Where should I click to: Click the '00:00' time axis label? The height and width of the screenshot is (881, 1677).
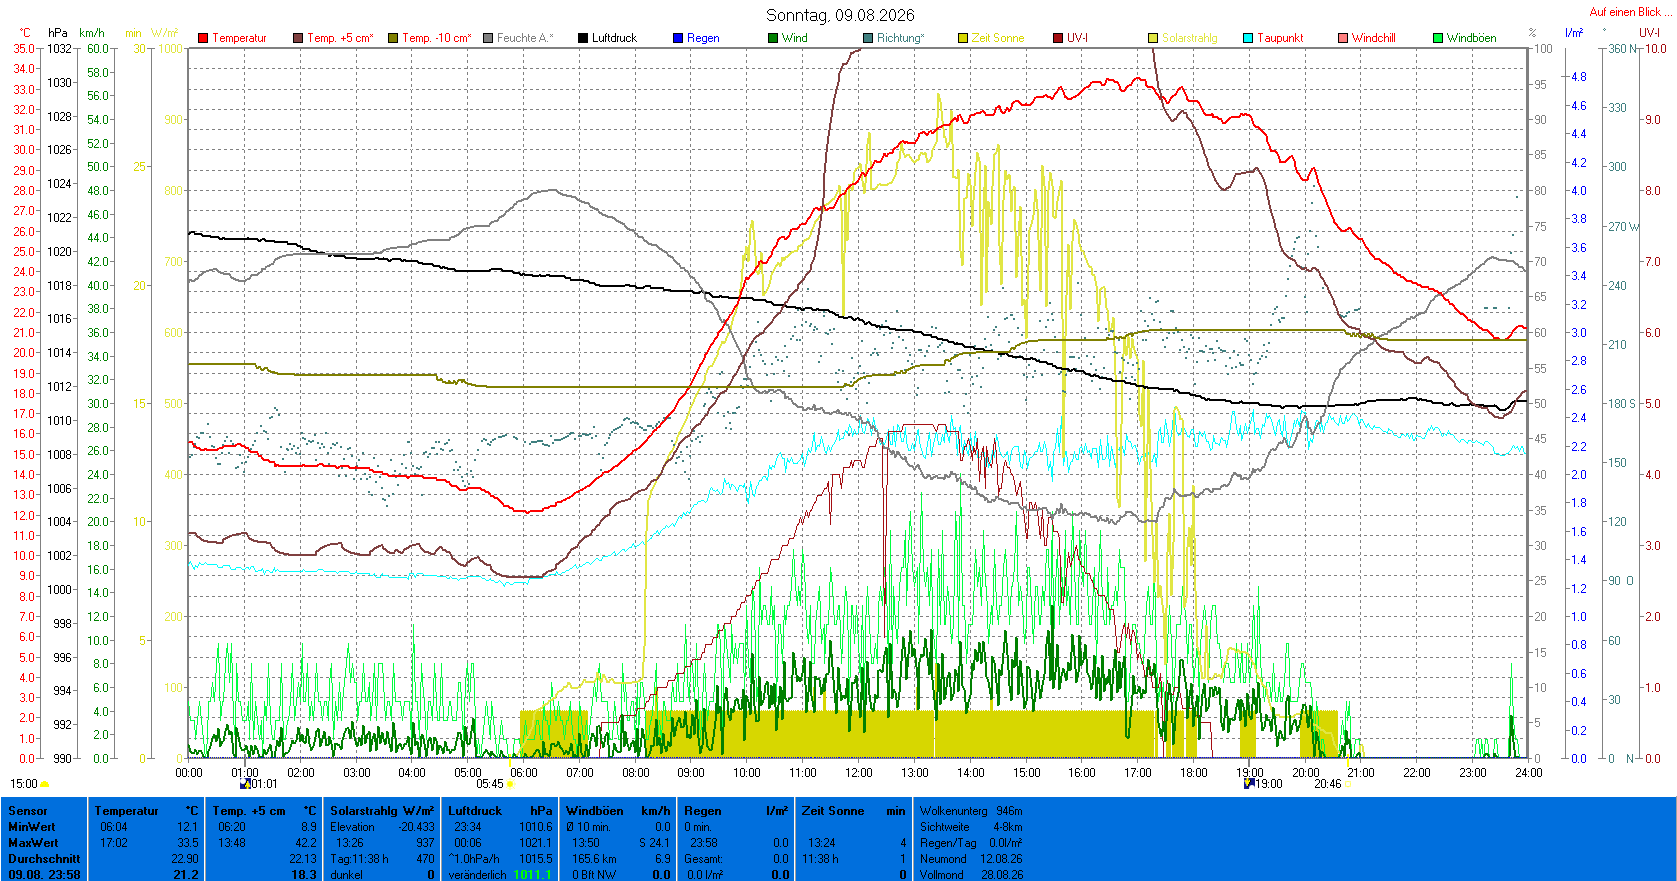(189, 772)
